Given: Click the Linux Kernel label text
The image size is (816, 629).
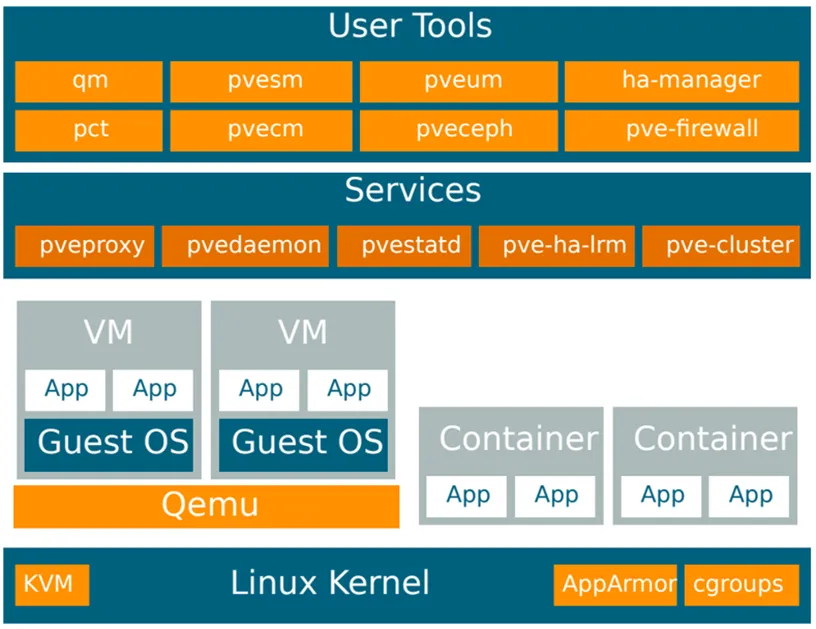Looking at the screenshot, I should click(x=329, y=583).
